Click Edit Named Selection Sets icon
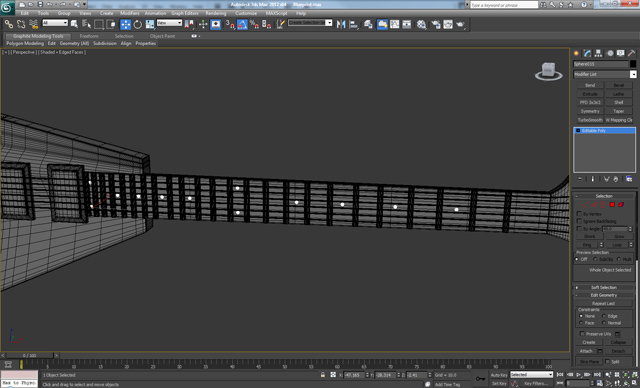This screenshot has height=388, width=640. (x=280, y=24)
